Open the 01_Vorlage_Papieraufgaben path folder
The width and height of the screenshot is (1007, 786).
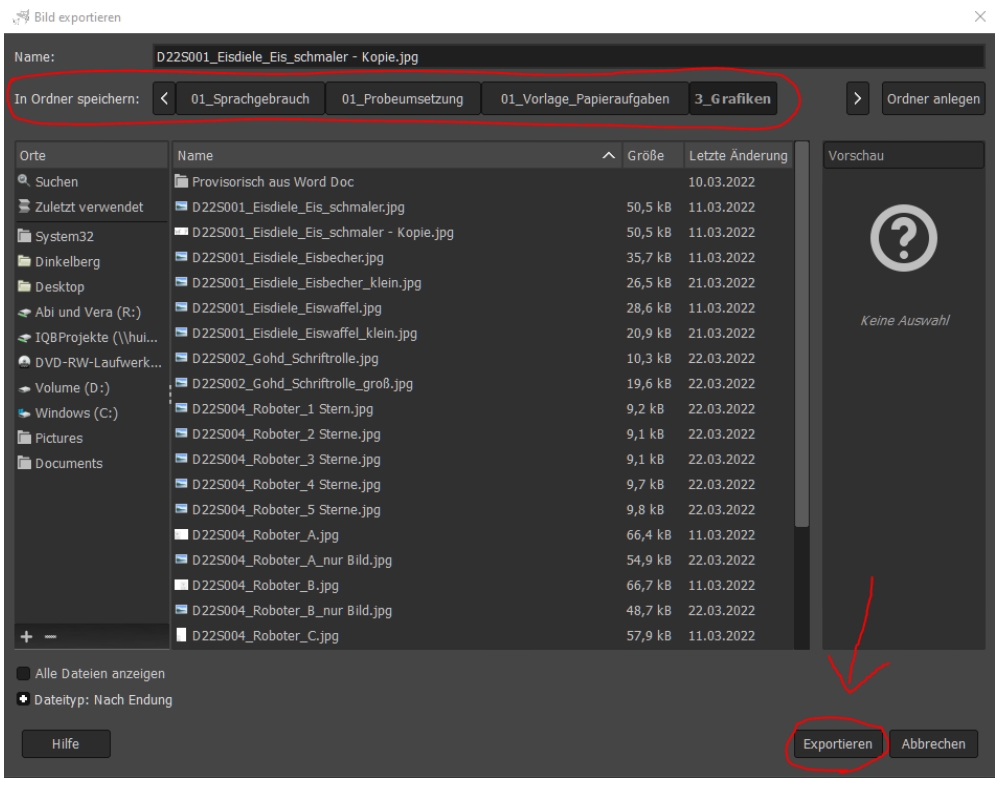point(584,98)
